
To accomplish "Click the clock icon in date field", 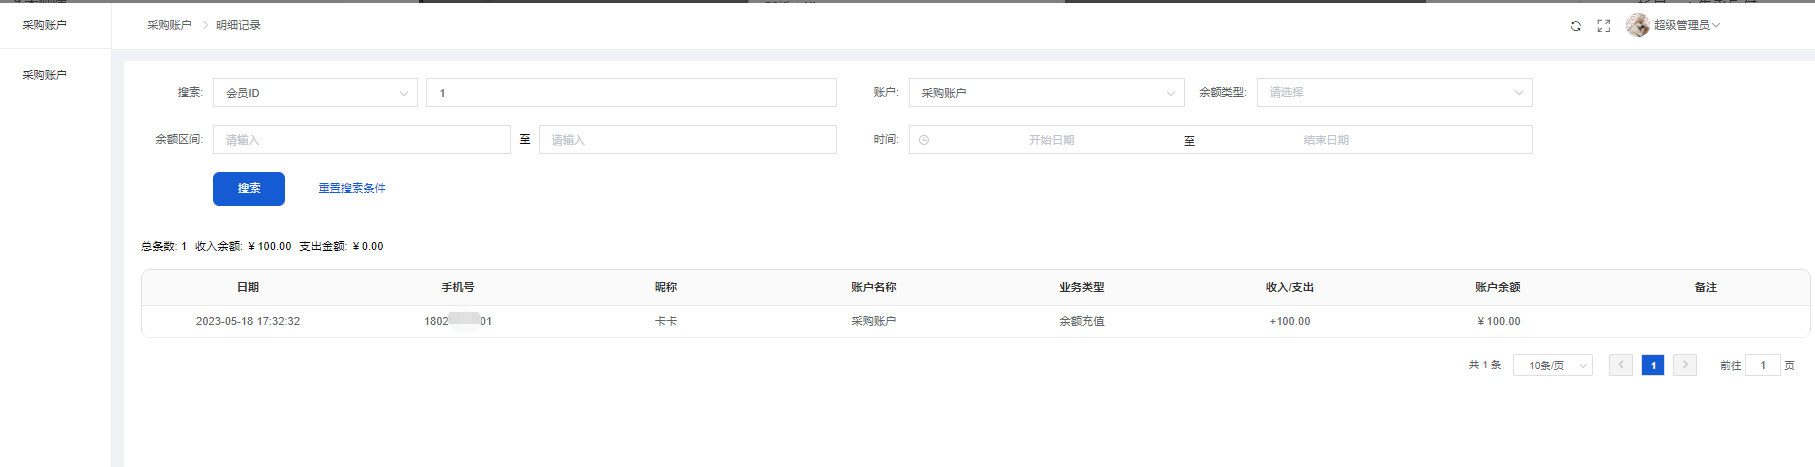I will coord(924,140).
